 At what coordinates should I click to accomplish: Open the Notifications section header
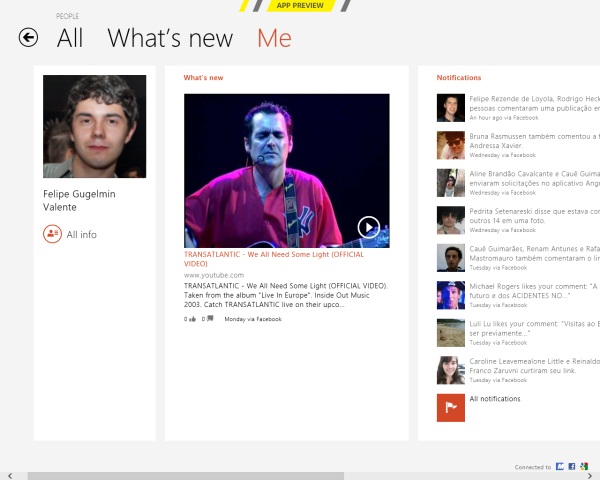point(459,78)
